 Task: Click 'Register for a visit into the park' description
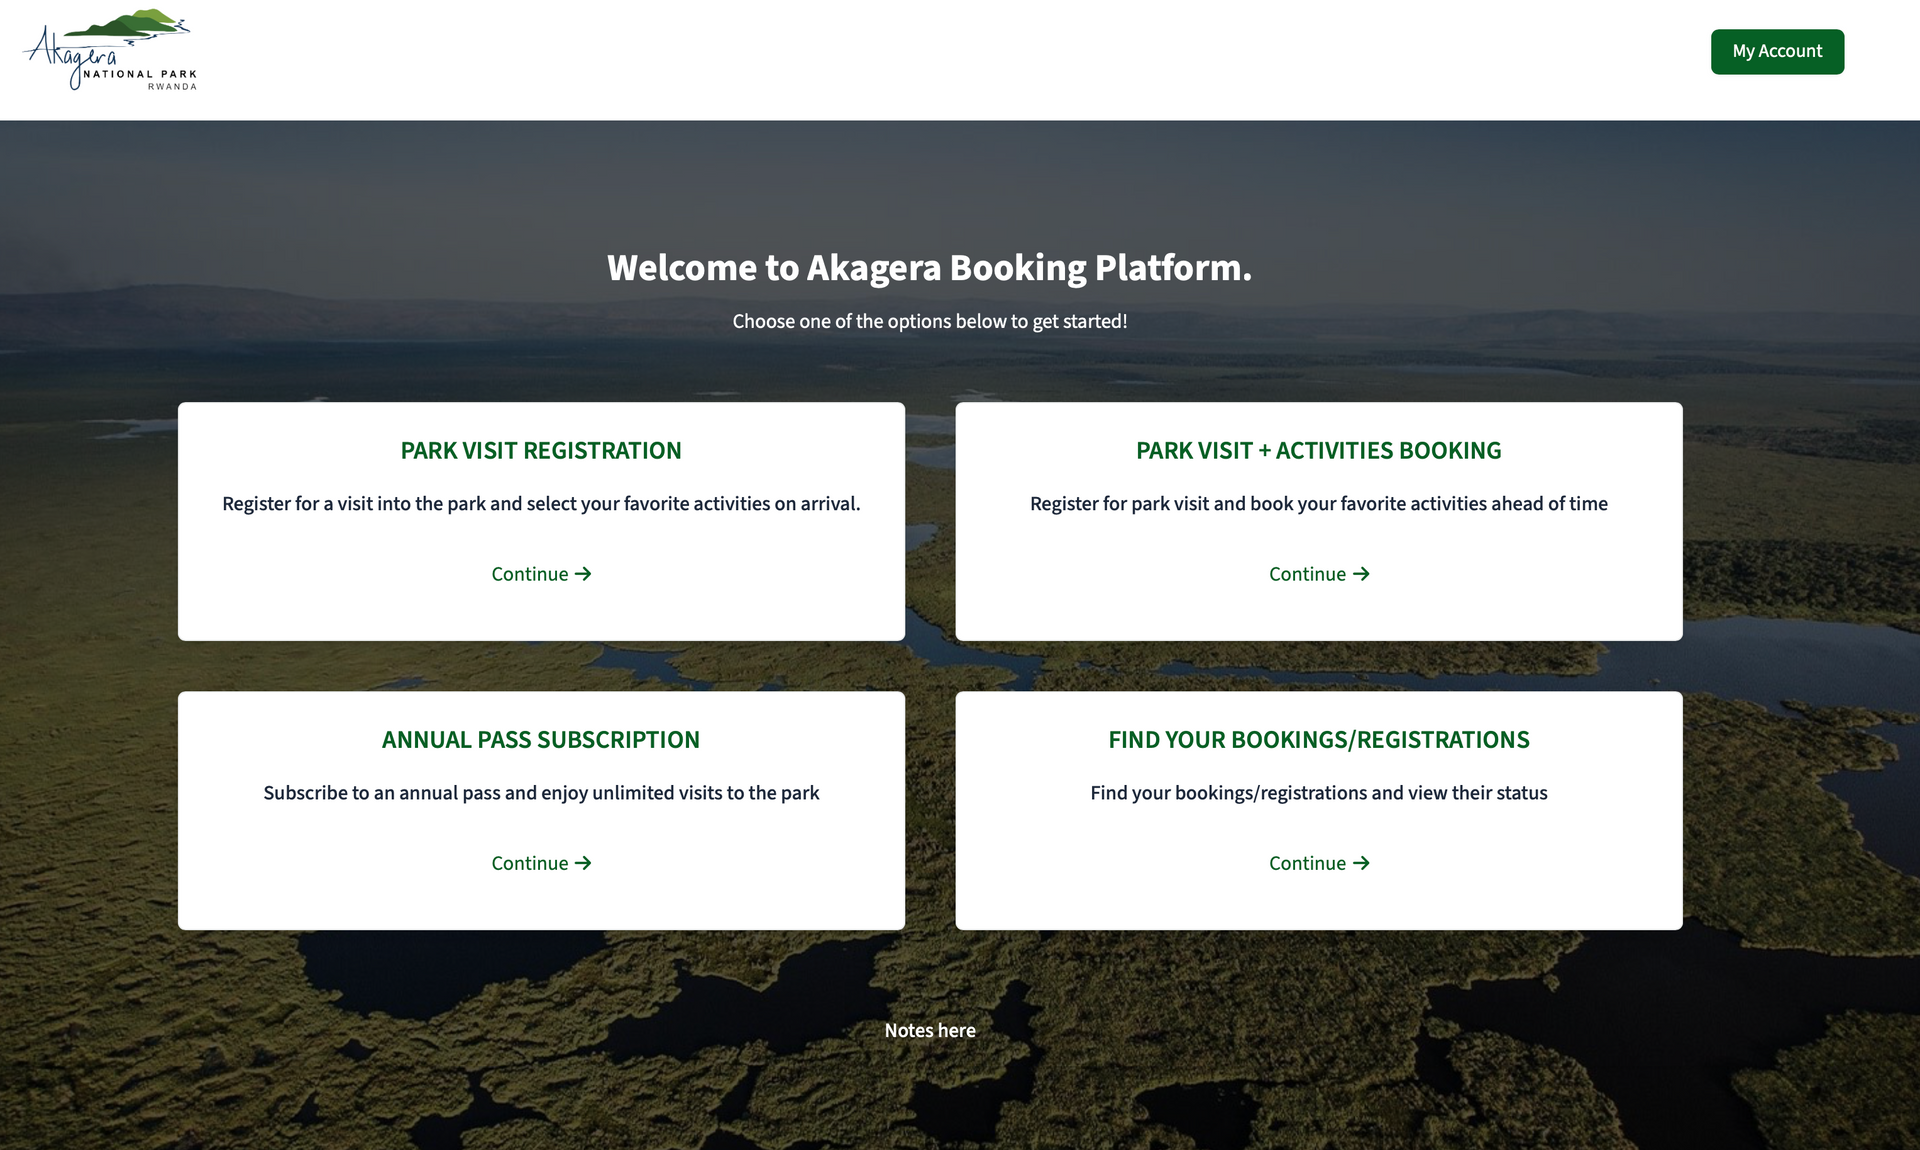tap(541, 504)
